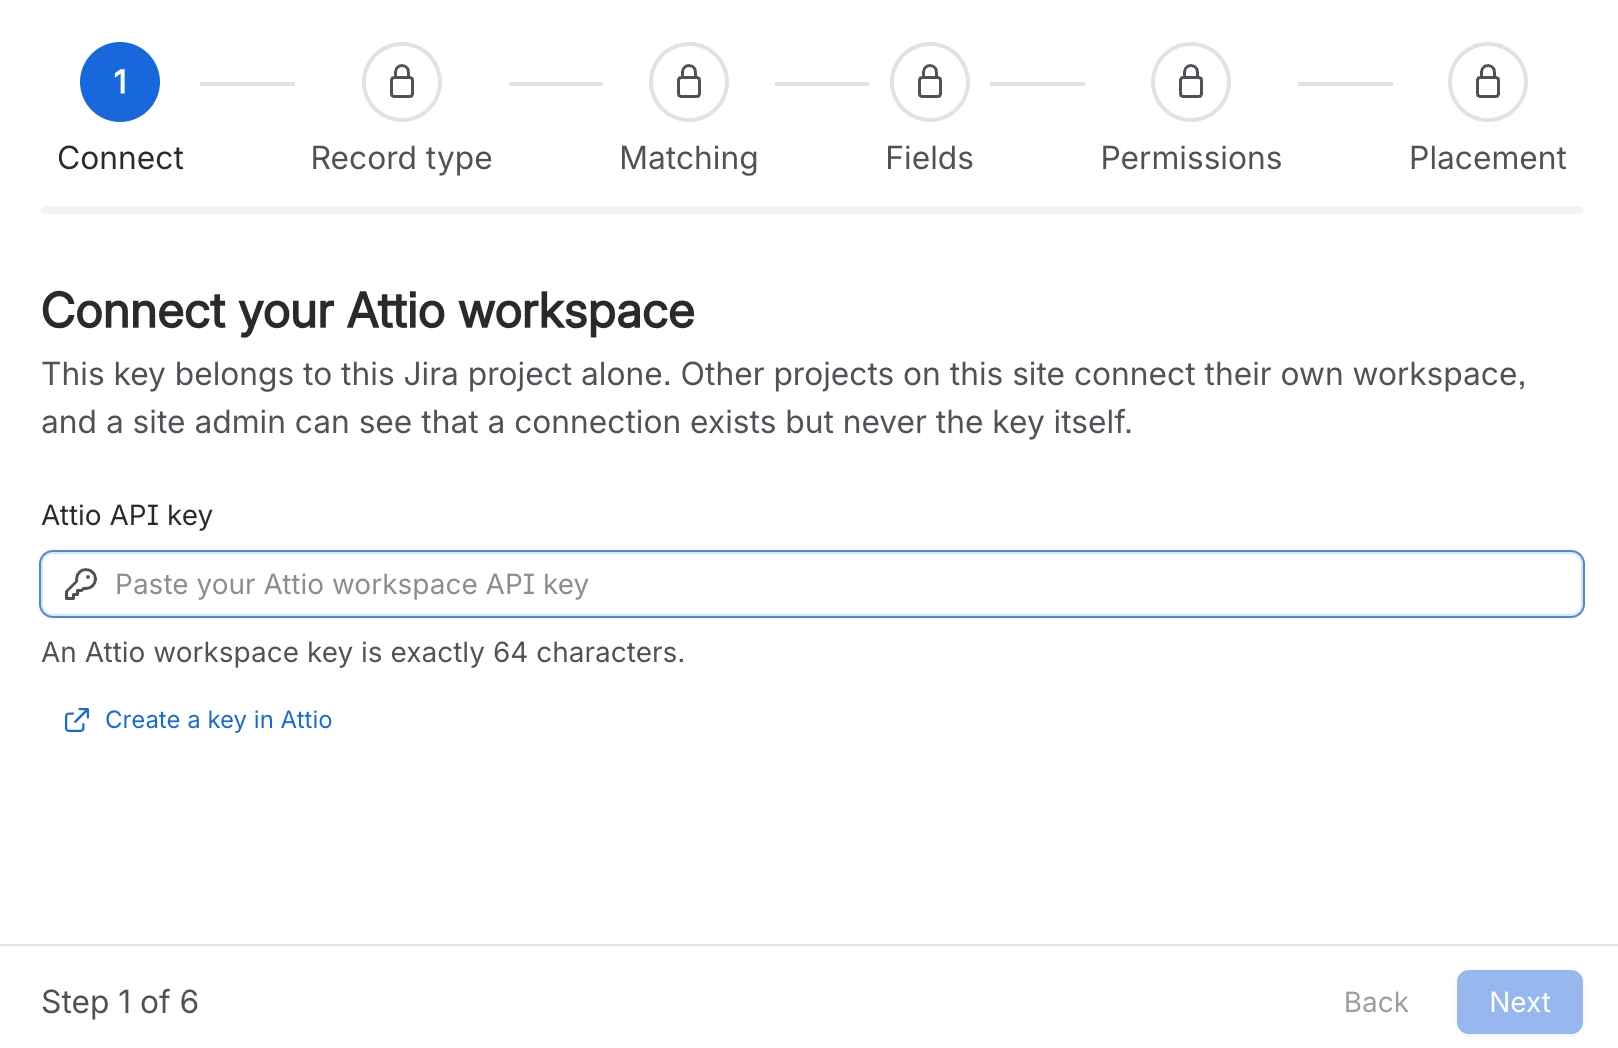Click the Connect your Attio workspace heading
Screen dimensions: 1618x1048
click(x=368, y=311)
